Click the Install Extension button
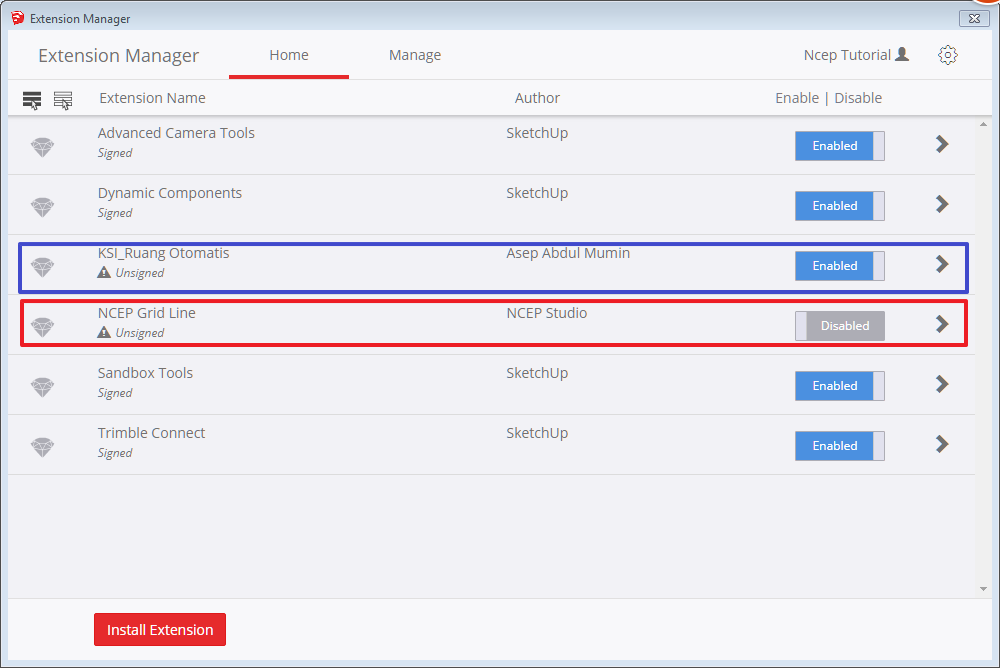This screenshot has width=1000, height=668. (x=160, y=630)
